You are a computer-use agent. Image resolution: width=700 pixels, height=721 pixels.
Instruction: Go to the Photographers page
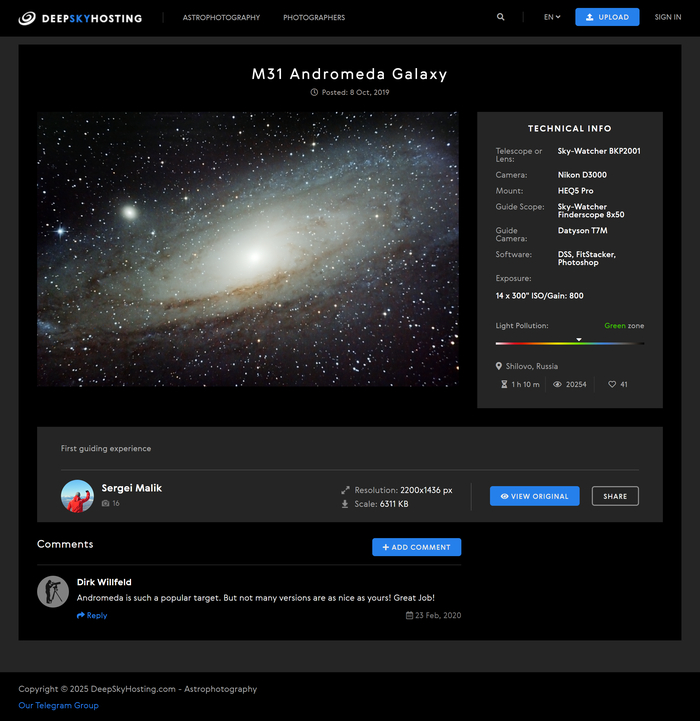tap(314, 18)
